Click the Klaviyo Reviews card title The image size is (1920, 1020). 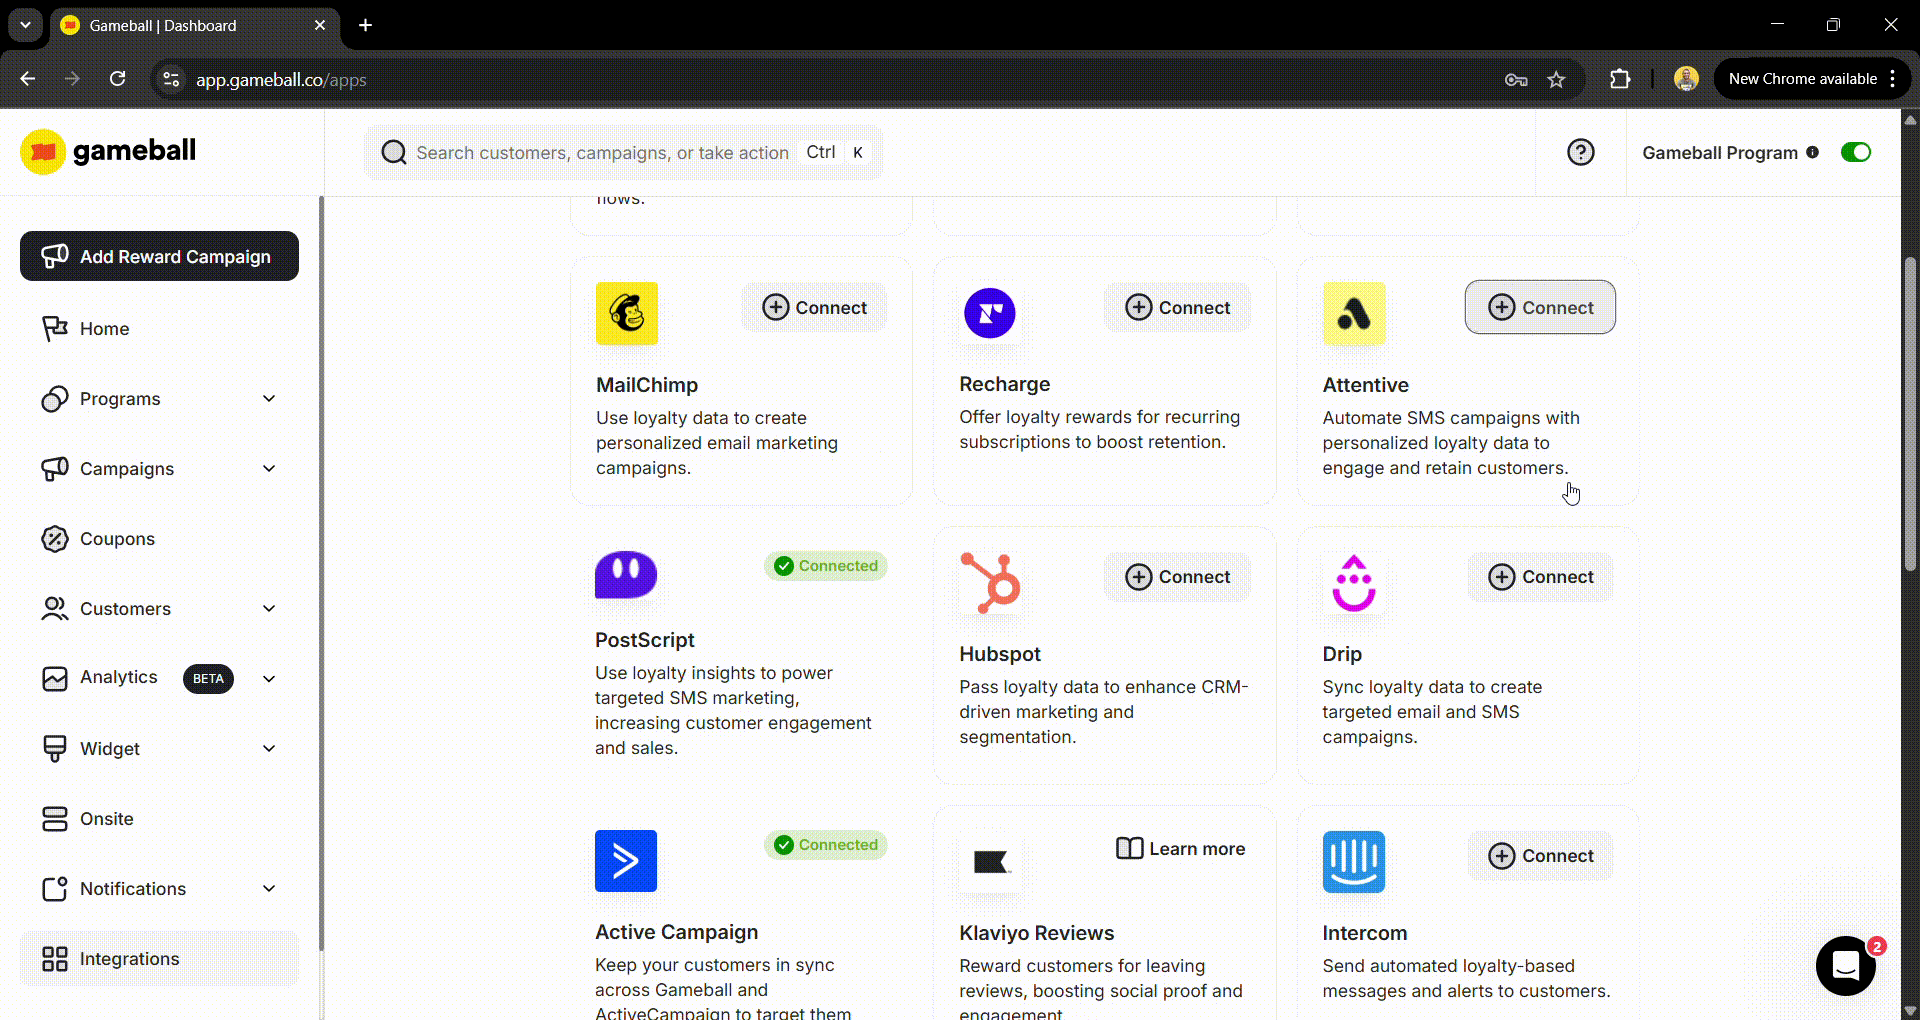tap(1036, 933)
